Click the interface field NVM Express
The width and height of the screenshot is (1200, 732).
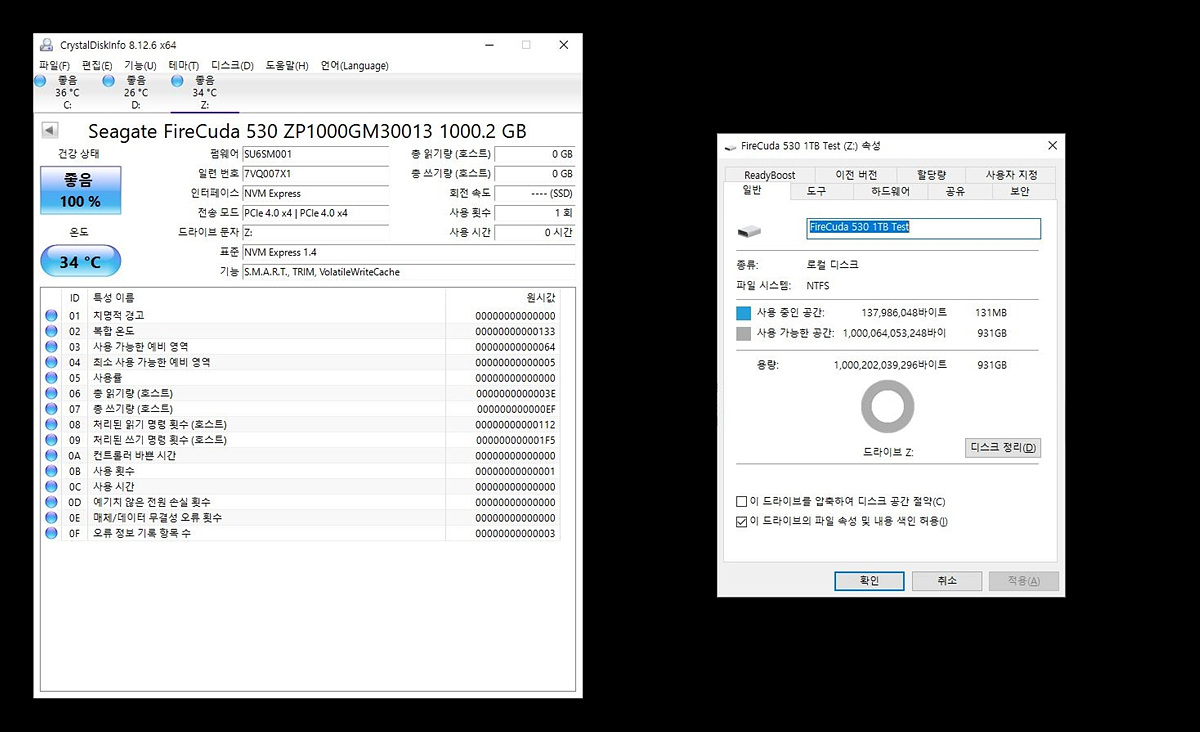pos(315,193)
